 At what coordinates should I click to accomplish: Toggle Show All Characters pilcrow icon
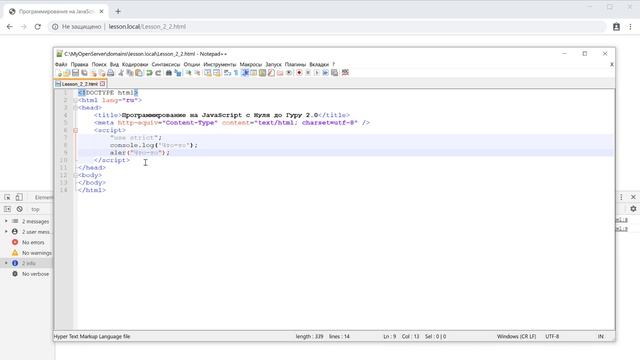[236, 73]
